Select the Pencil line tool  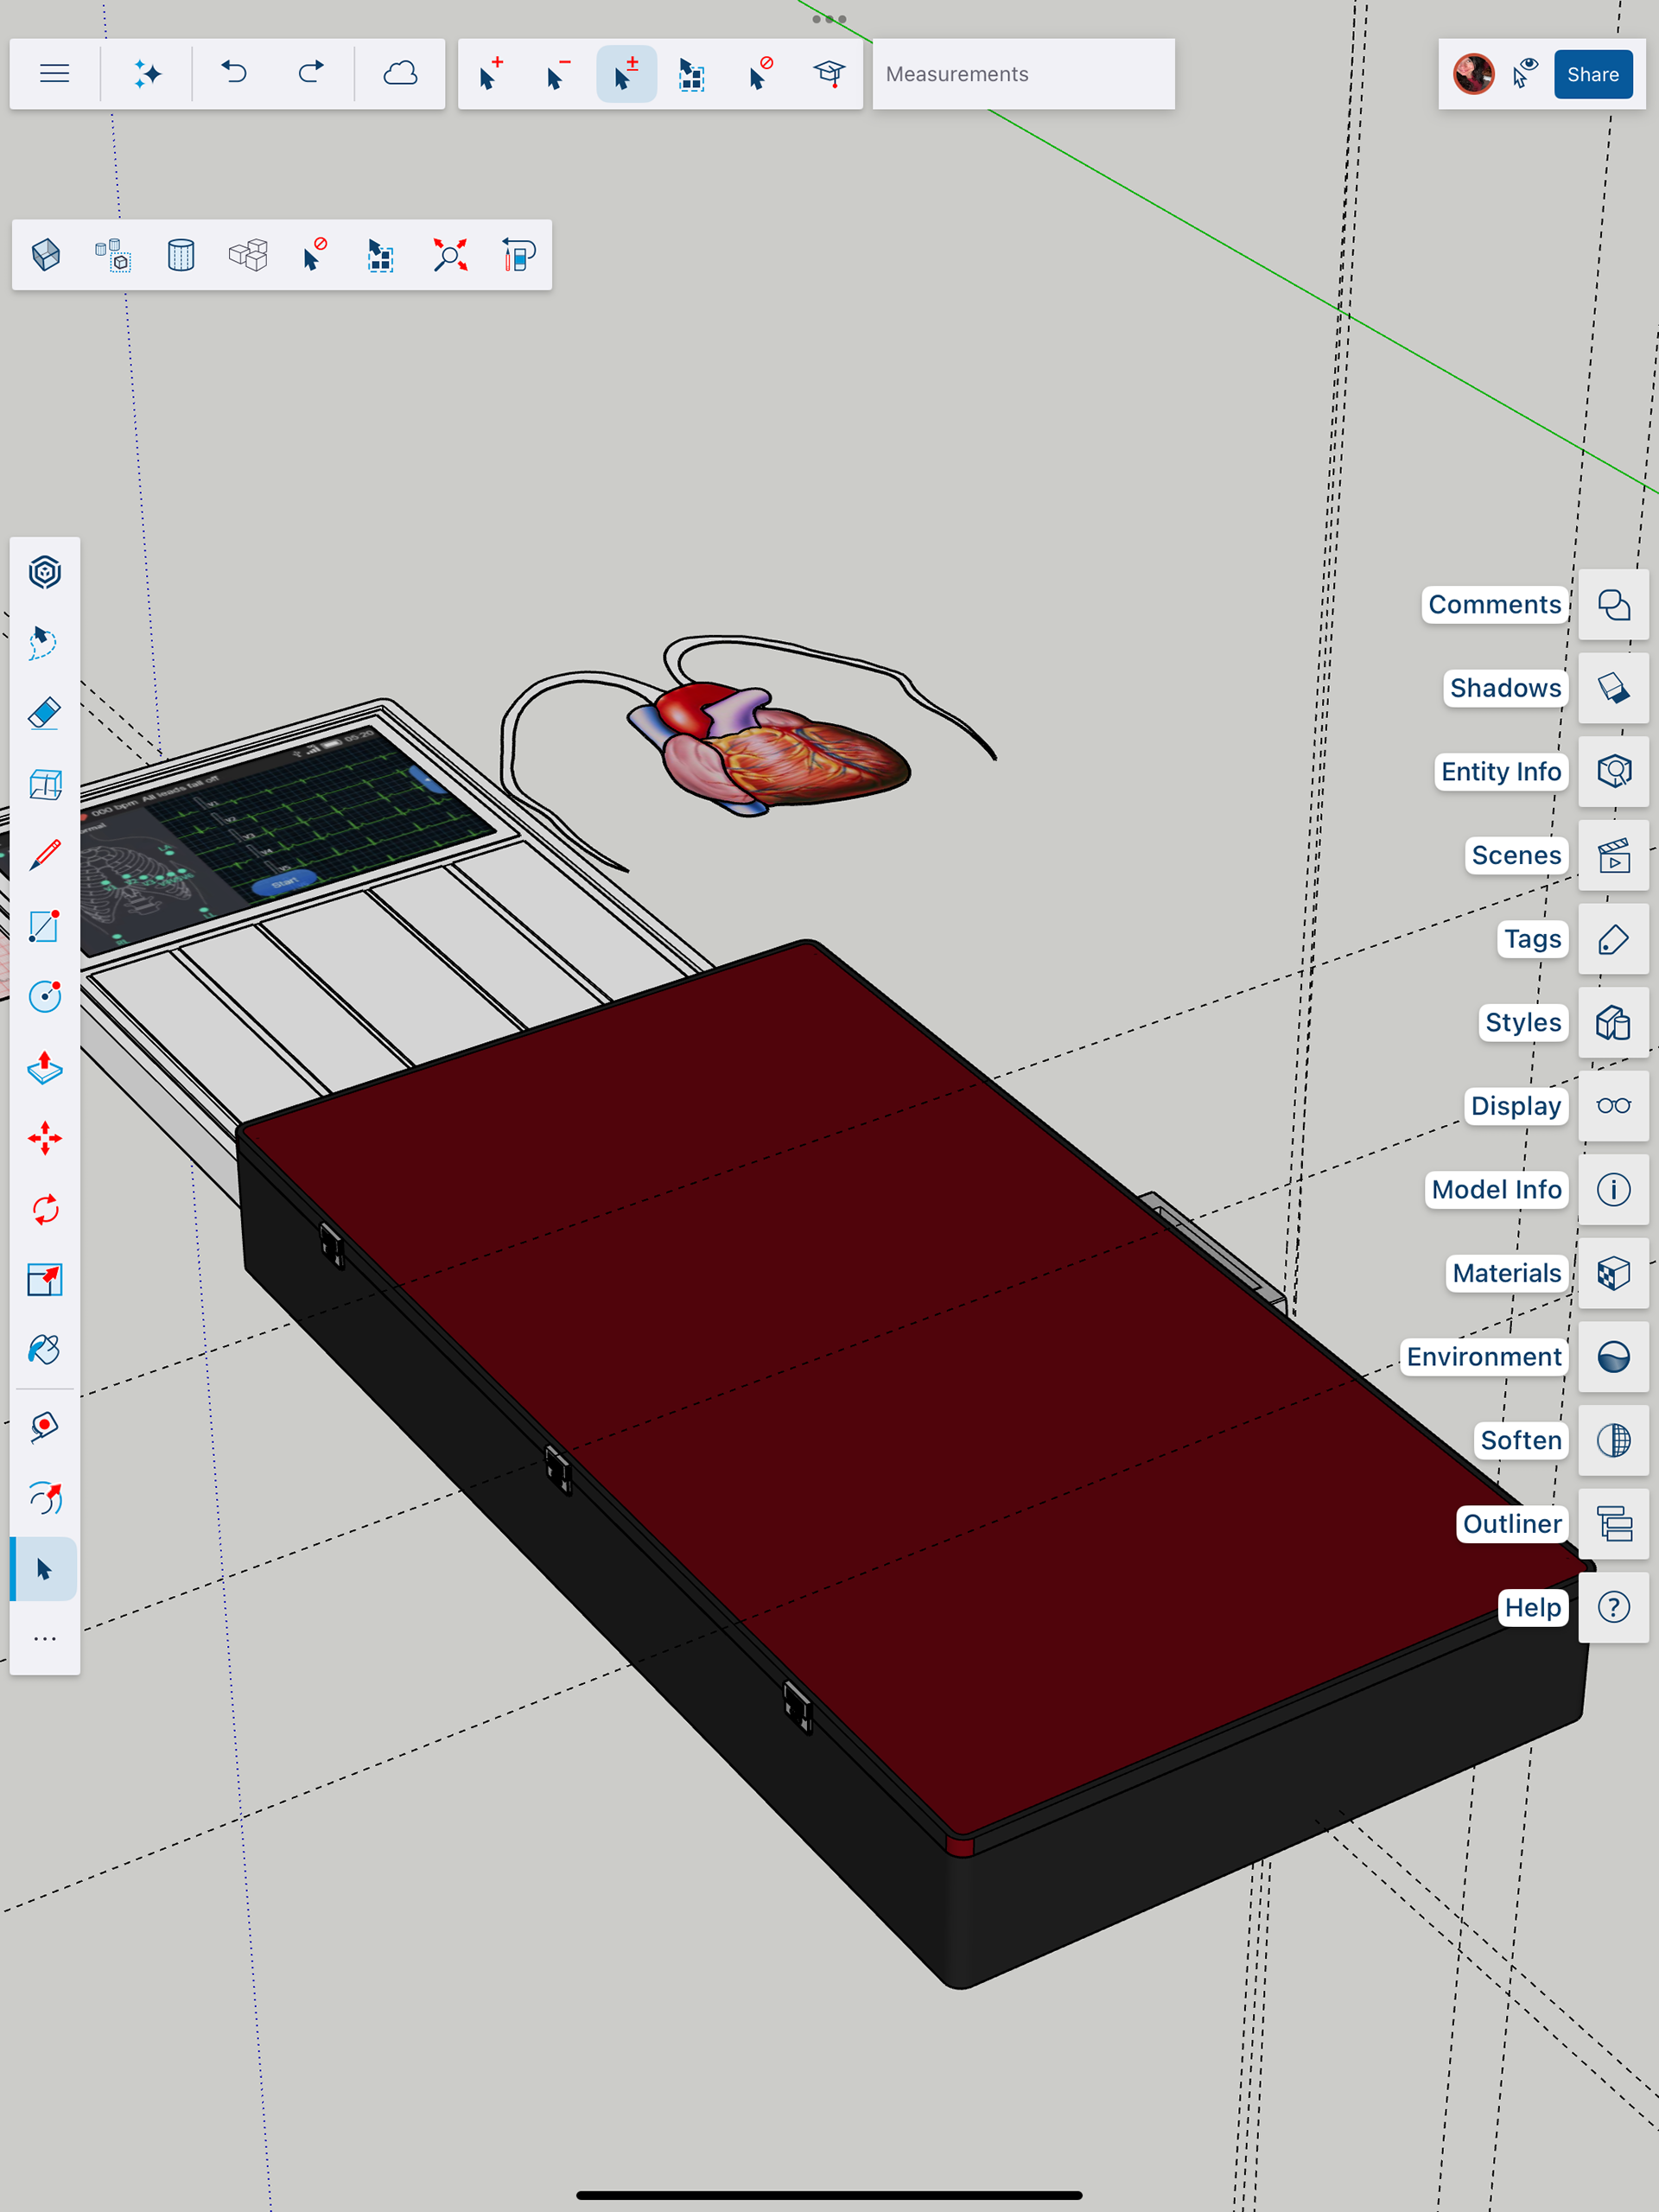[44, 855]
